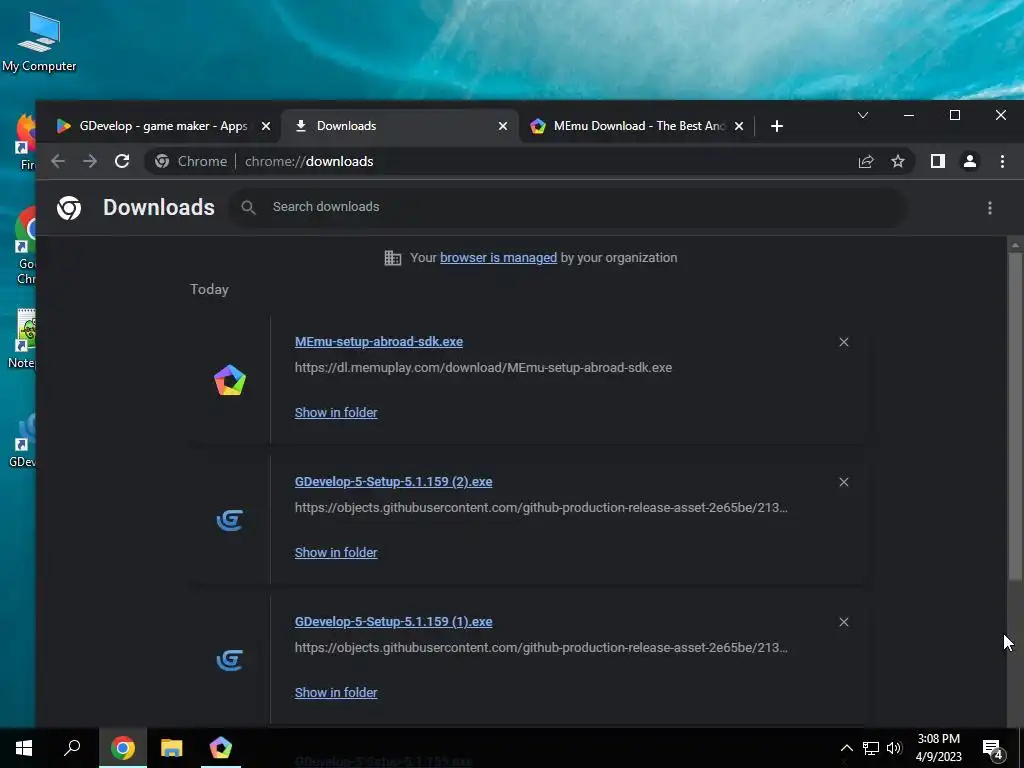This screenshot has width=1024, height=768.
Task: Open File Explorer from taskbar
Action: (172, 748)
